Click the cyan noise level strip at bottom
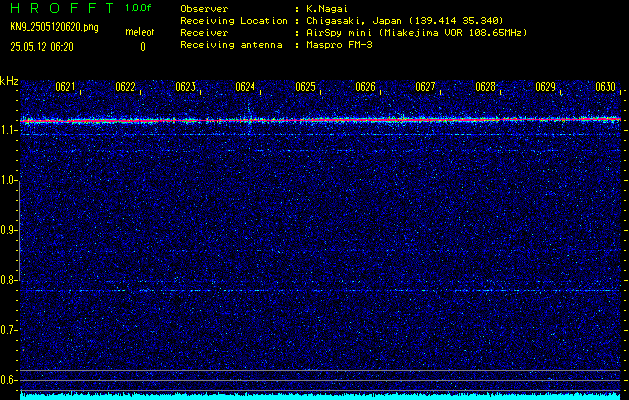This screenshot has width=629, height=400. click(320, 396)
